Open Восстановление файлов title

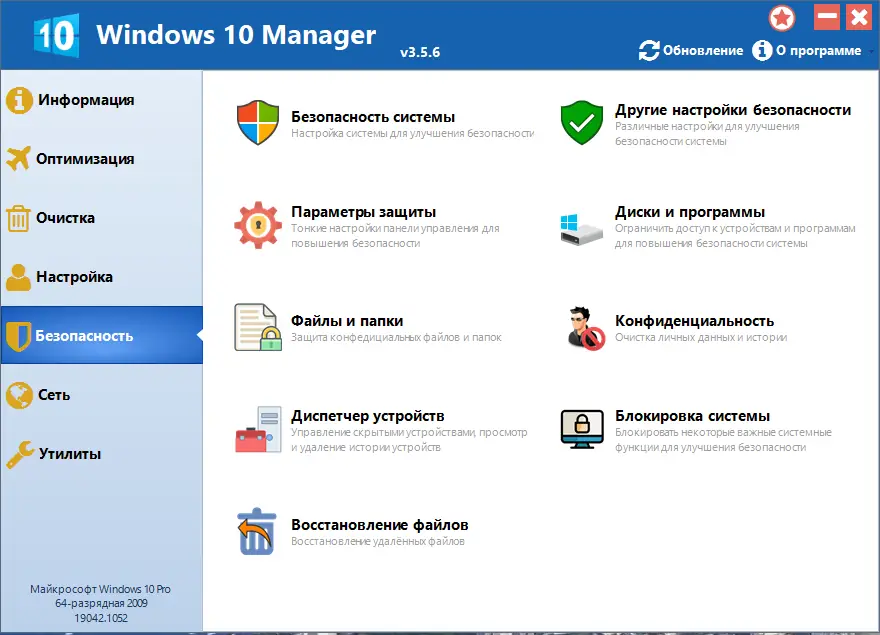coord(379,525)
